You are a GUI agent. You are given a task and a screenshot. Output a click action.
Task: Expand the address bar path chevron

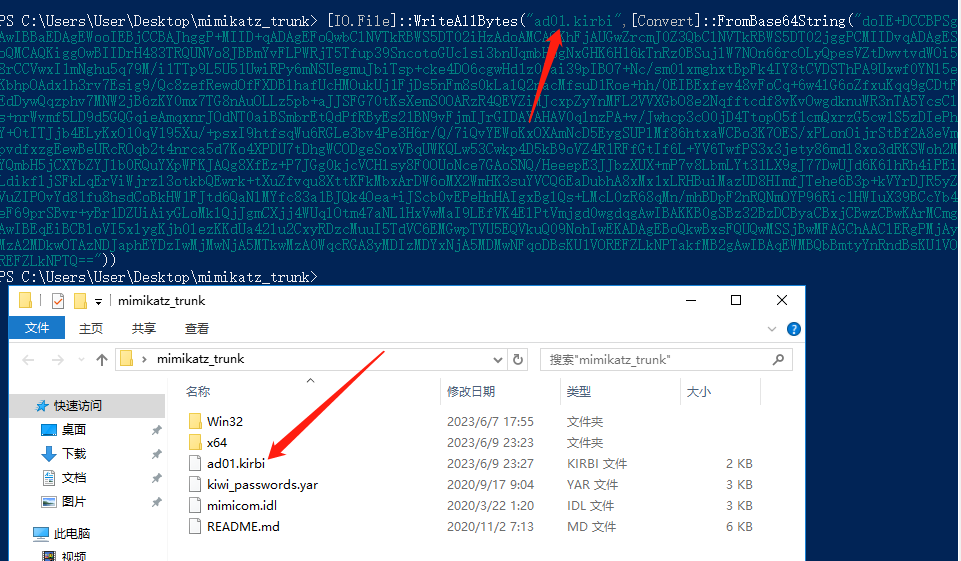pyautogui.click(x=144, y=359)
